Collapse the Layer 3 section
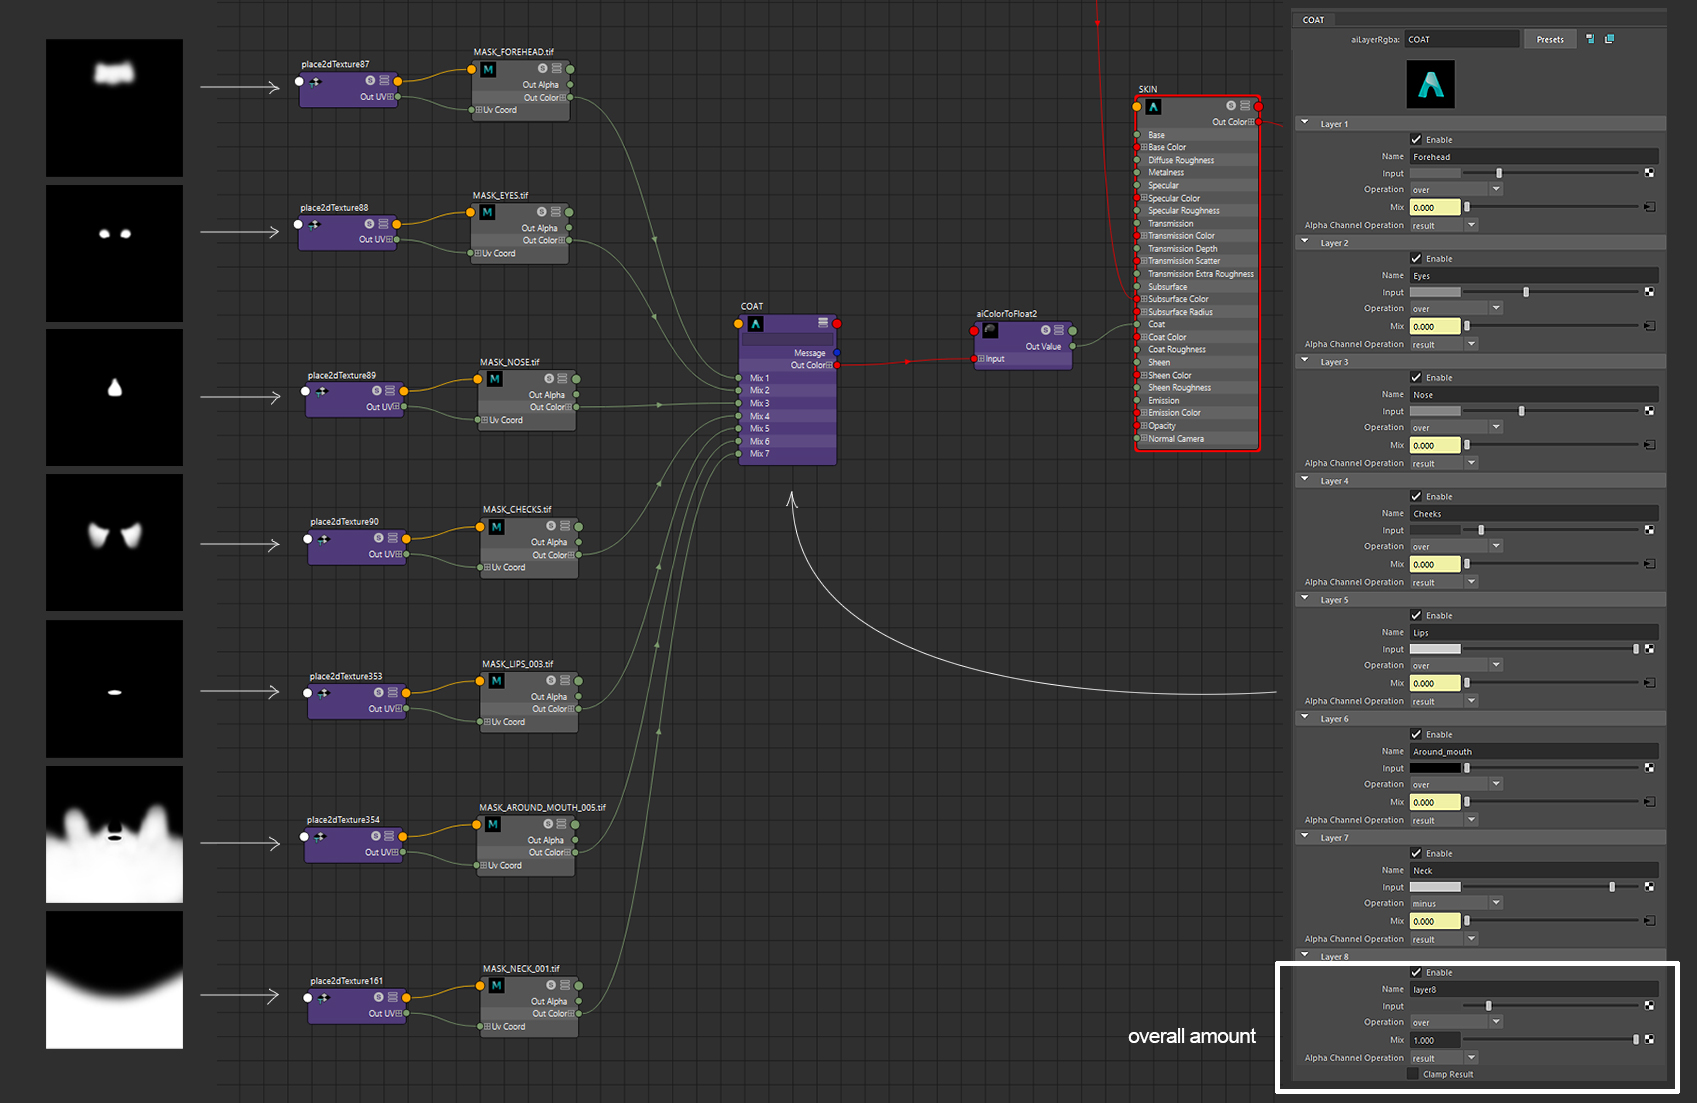This screenshot has height=1103, width=1697. point(1304,361)
